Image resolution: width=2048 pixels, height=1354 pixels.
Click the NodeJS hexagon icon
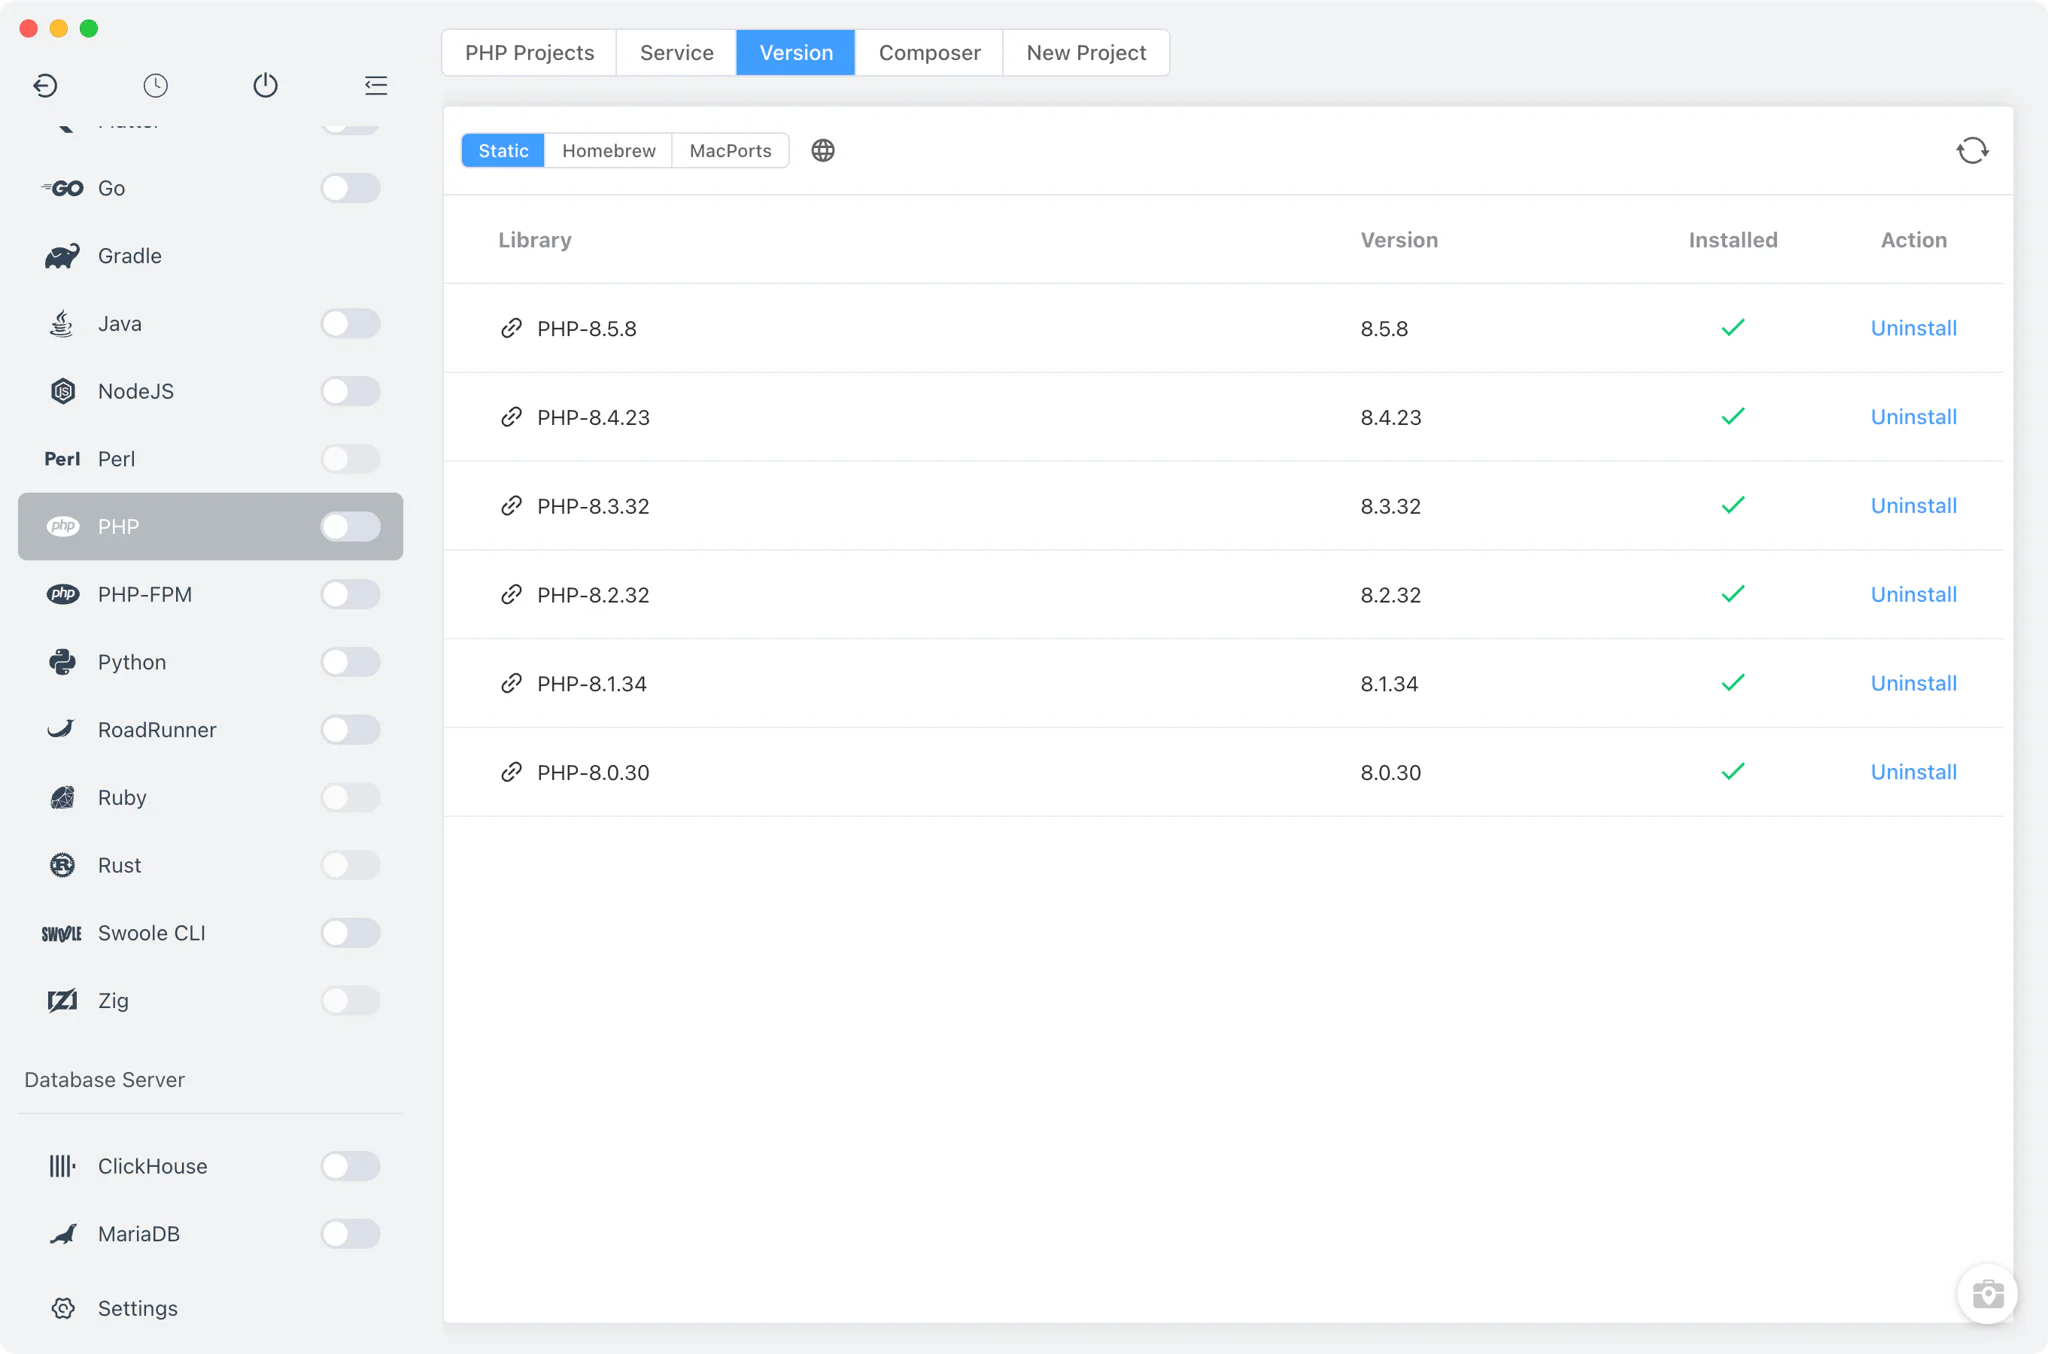pos(62,391)
